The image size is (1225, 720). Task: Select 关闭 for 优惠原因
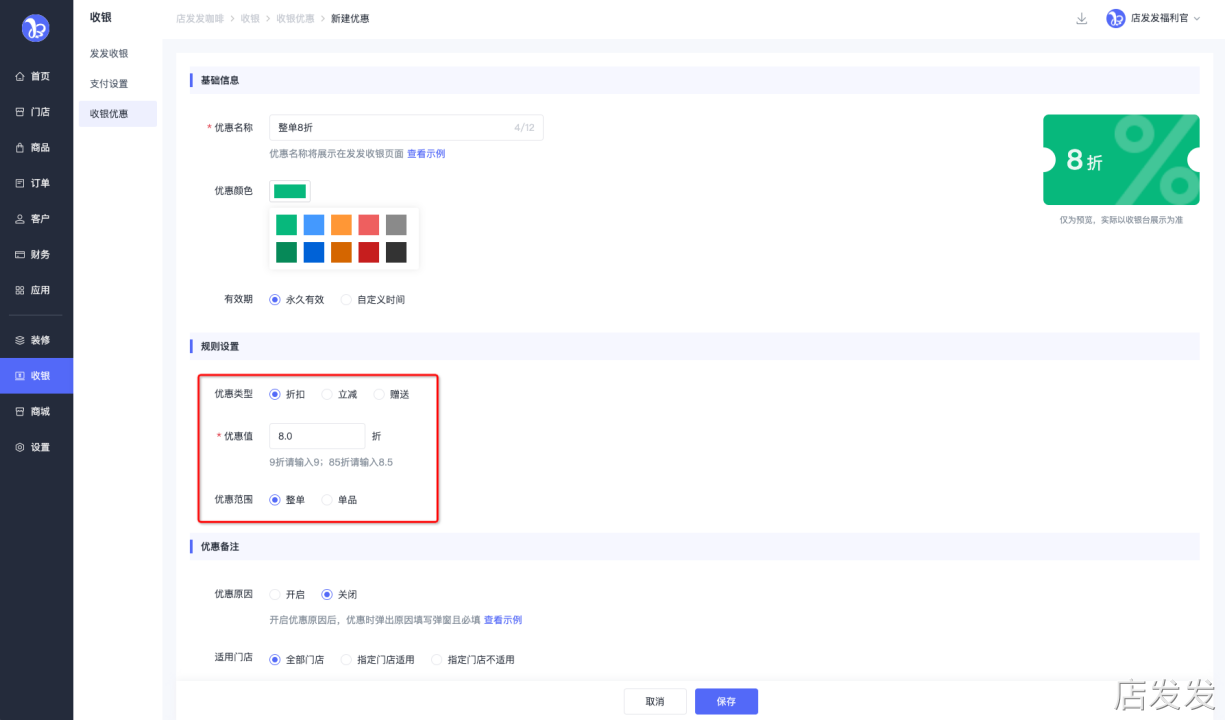coord(327,595)
